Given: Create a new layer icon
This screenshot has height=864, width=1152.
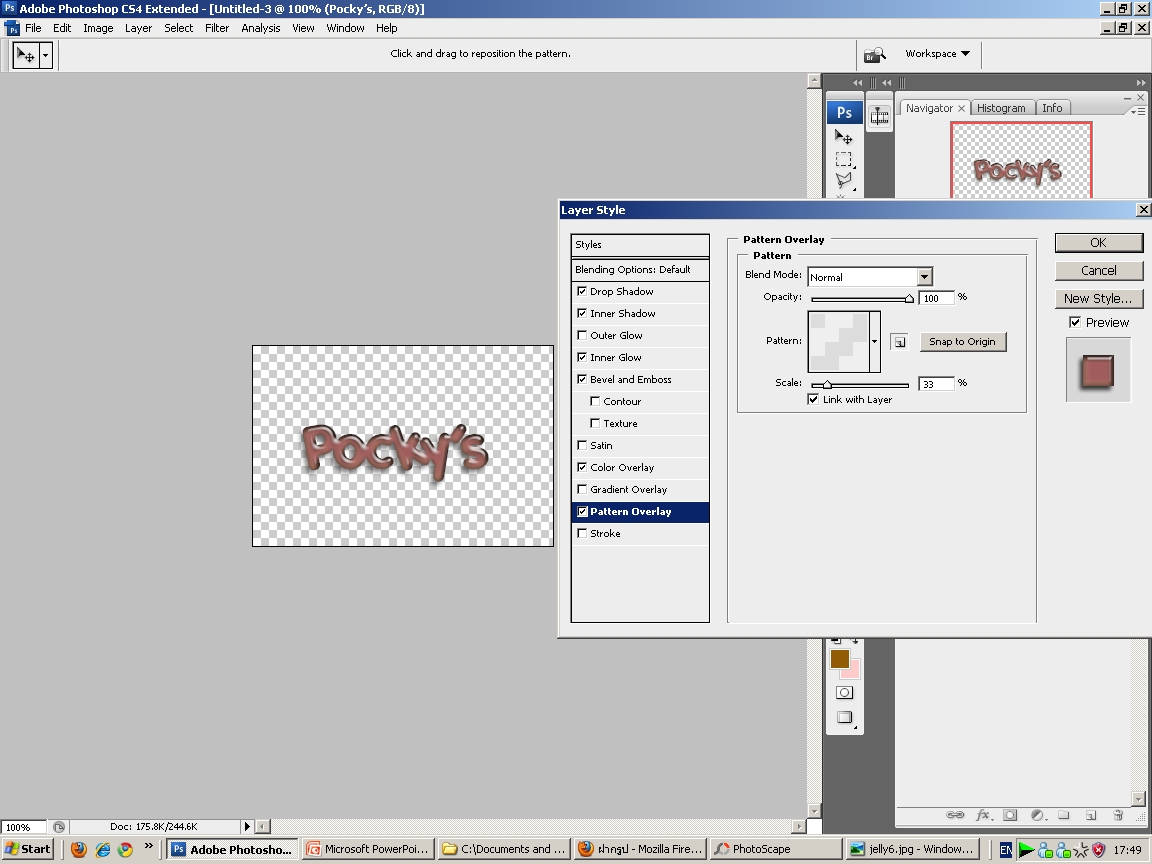Looking at the screenshot, I should tap(1091, 815).
